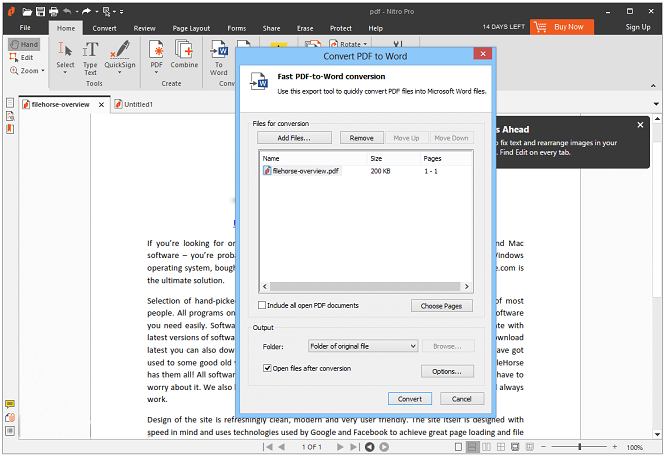The height and width of the screenshot is (456, 665).
Task: Click the To Word conversion icon
Action: (x=219, y=57)
